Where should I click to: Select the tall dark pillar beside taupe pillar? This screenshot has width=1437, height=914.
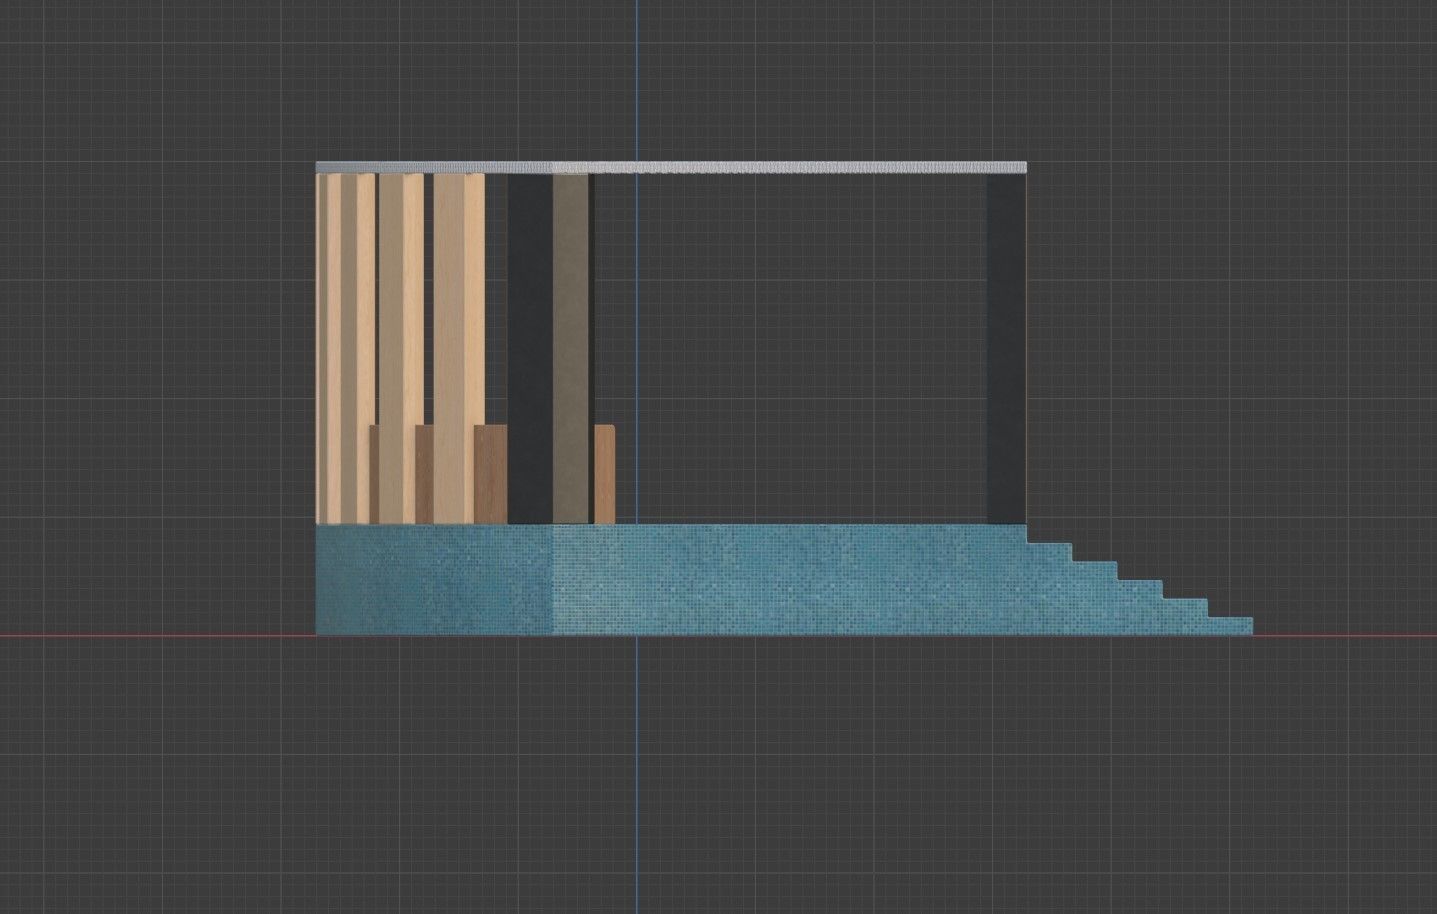point(530,348)
